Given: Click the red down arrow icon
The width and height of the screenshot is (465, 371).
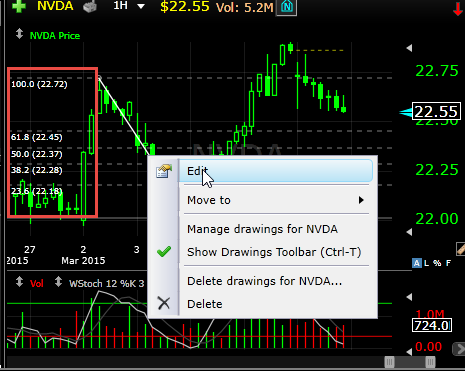Looking at the screenshot, I should point(458,9).
